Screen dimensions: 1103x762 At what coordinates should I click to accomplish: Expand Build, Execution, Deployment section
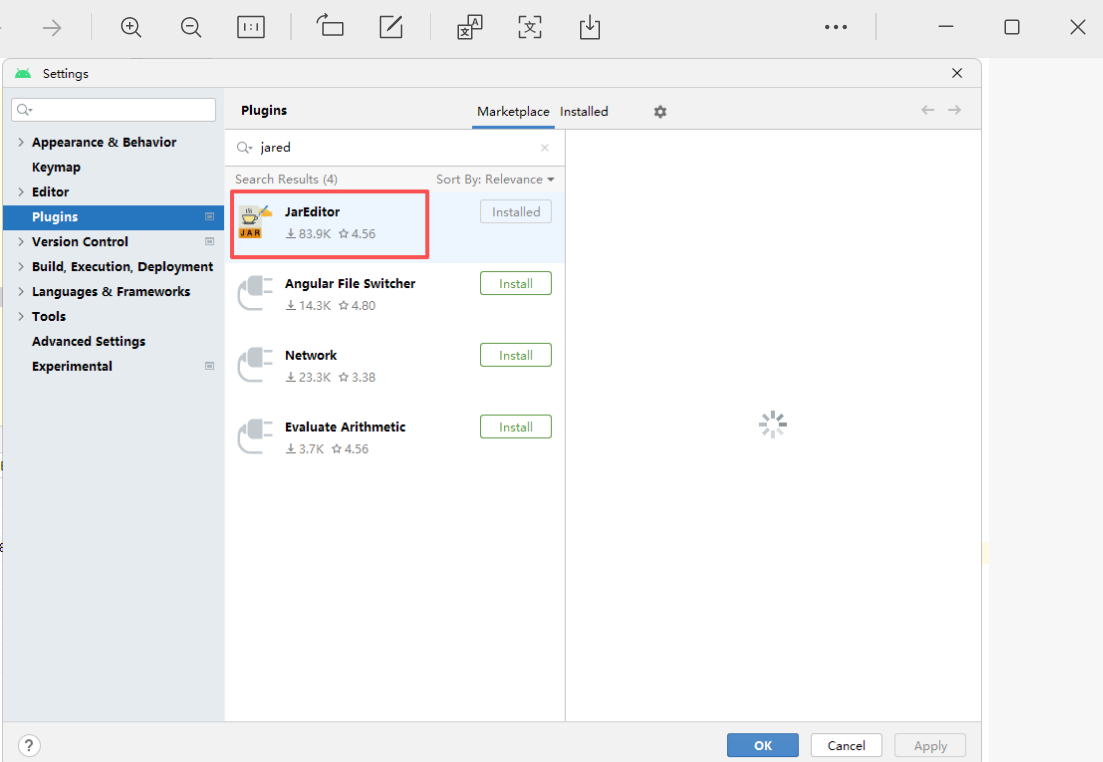[x=21, y=267]
